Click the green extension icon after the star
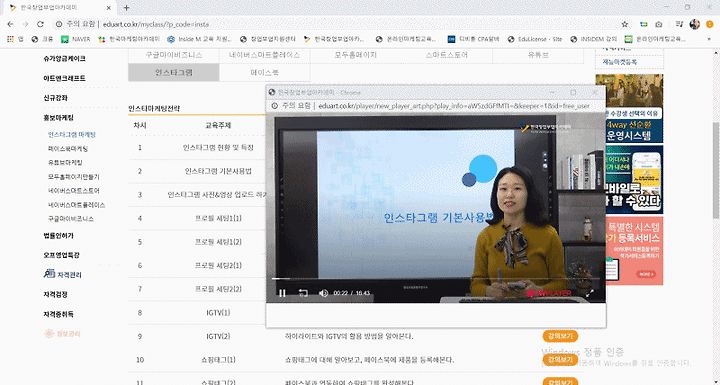Screen dimensions: 720x385 644,24
